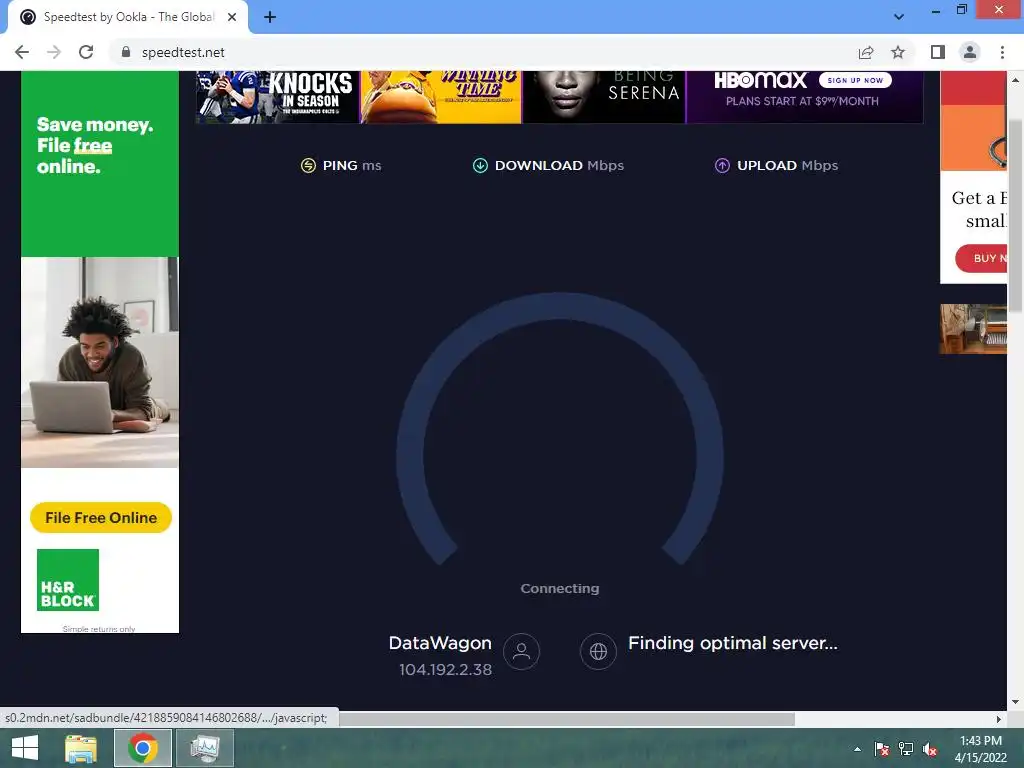The image size is (1024, 768).
Task: Click the muted volume tray icon
Action: (930, 749)
